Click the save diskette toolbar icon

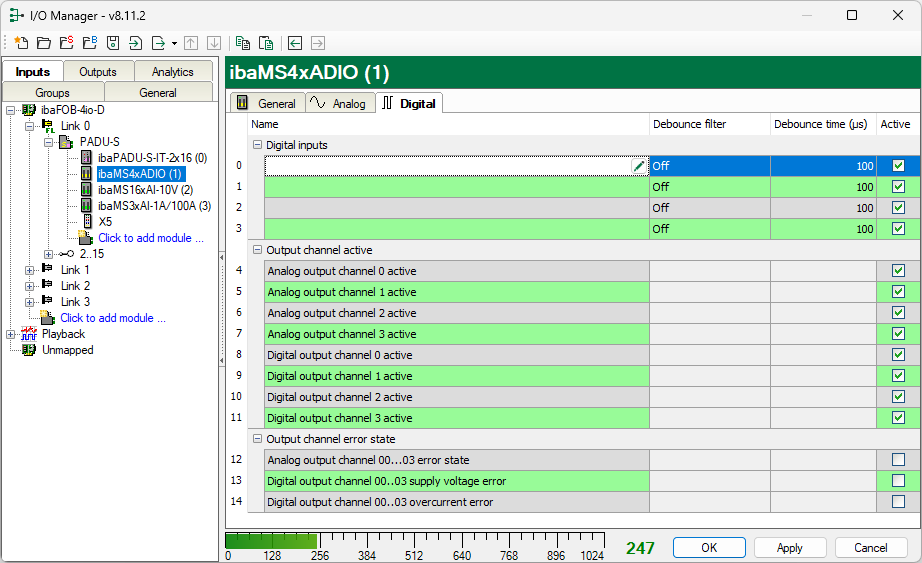113,43
